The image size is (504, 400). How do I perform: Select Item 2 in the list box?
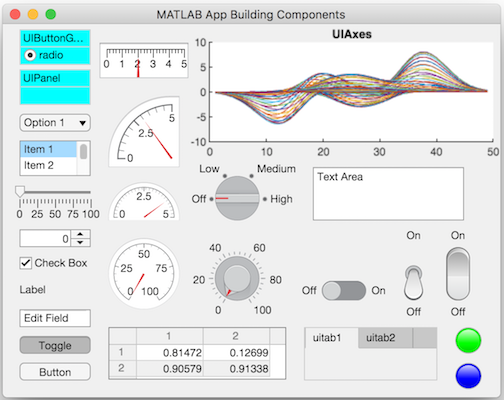click(x=49, y=165)
